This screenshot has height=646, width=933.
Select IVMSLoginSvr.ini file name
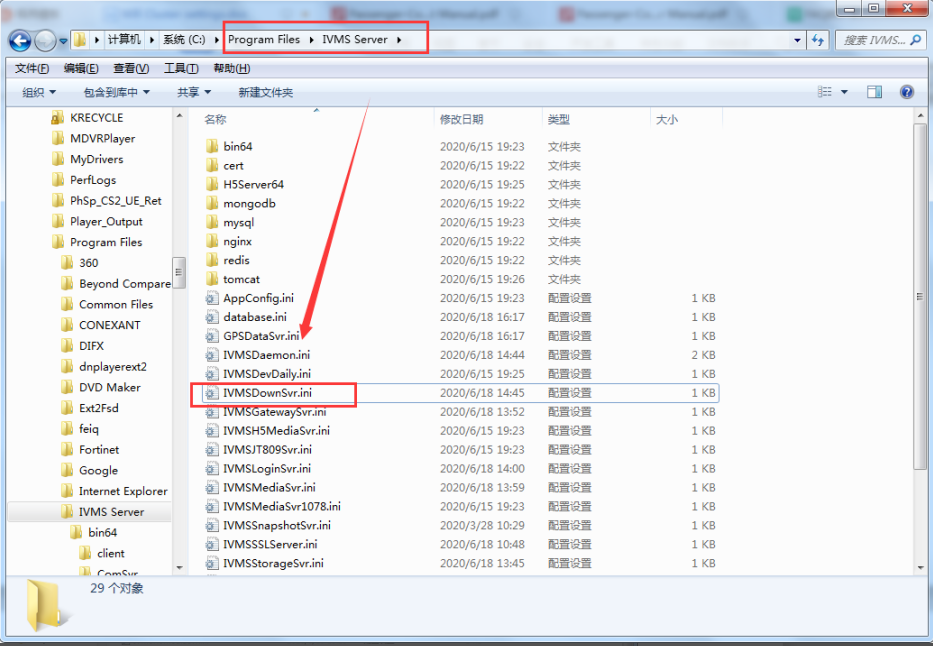[267, 469]
